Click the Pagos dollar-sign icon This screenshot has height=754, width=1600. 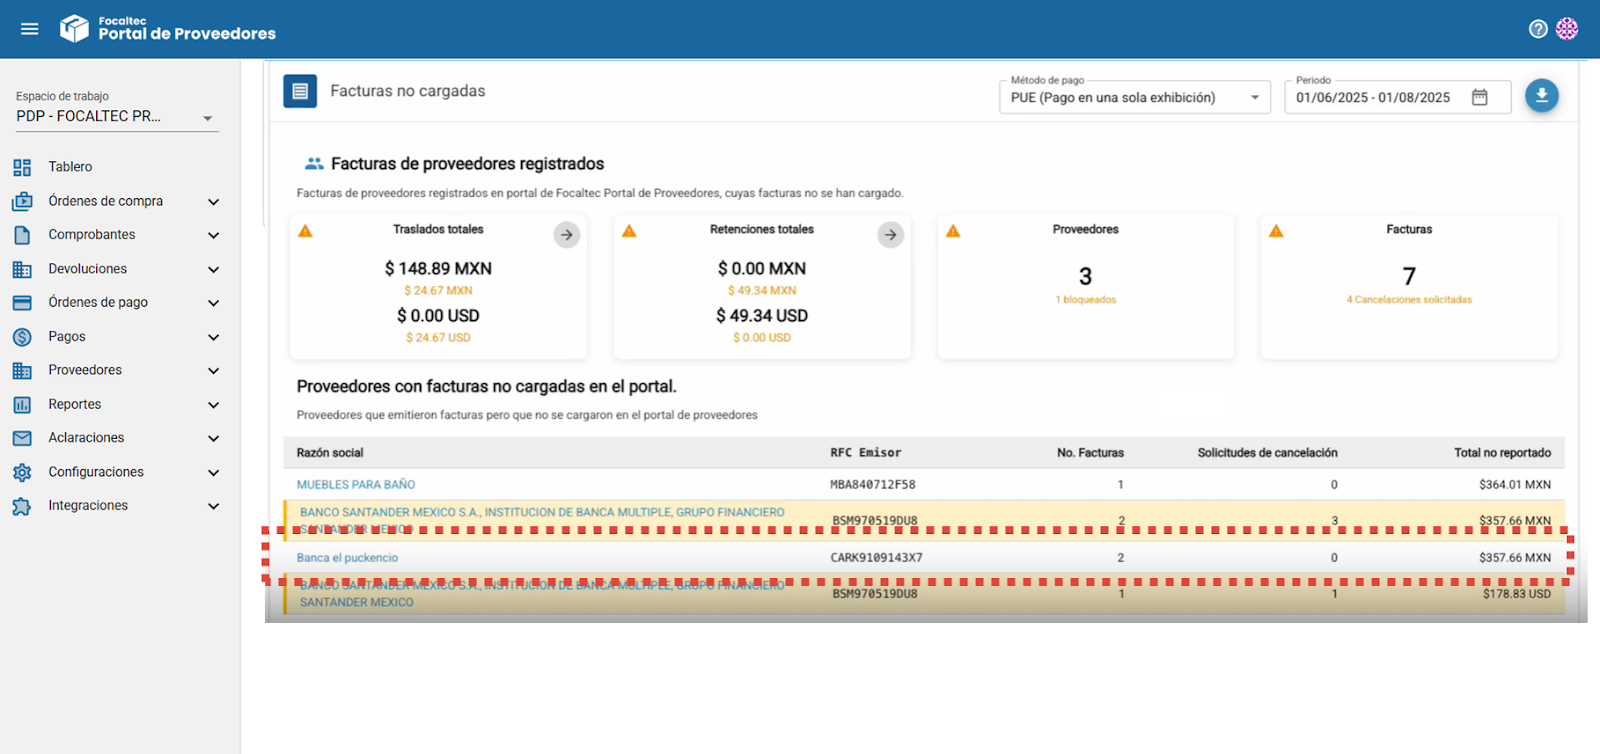[22, 337]
